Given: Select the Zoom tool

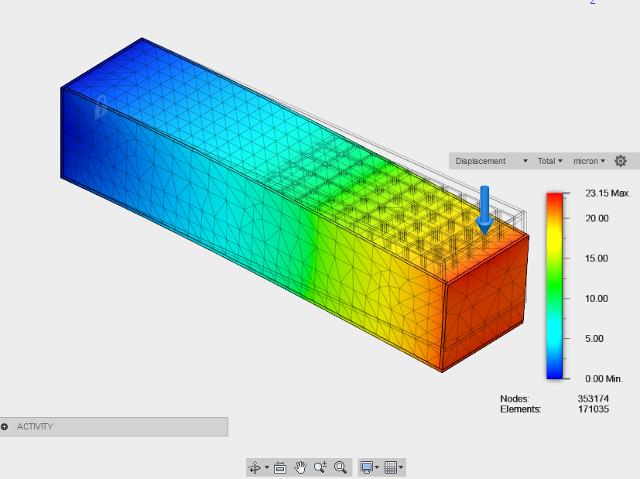Looking at the screenshot, I should tap(320, 467).
